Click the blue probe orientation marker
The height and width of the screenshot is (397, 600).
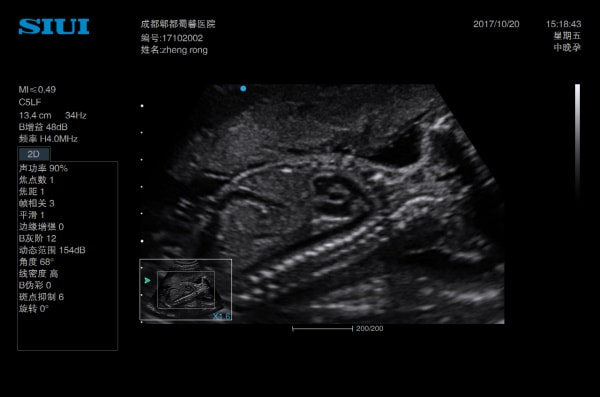(243, 88)
